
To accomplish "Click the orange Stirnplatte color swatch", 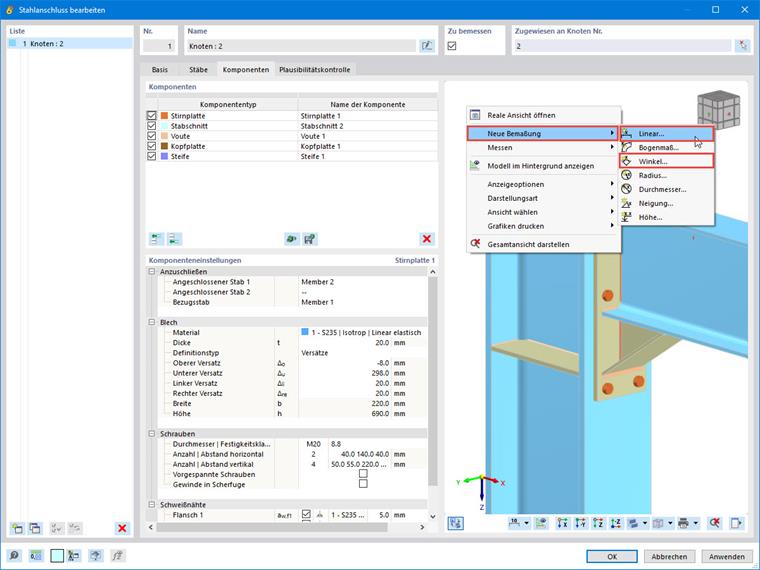I will pyautogui.click(x=164, y=116).
